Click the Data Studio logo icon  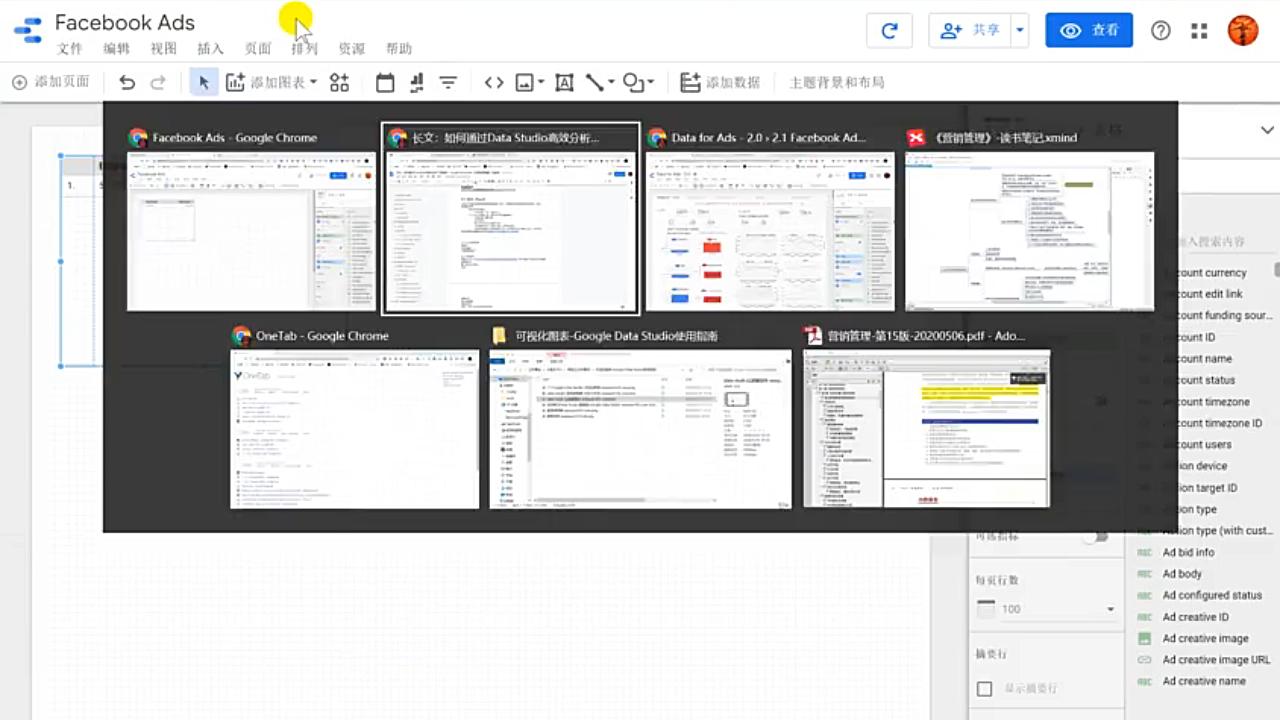28,31
